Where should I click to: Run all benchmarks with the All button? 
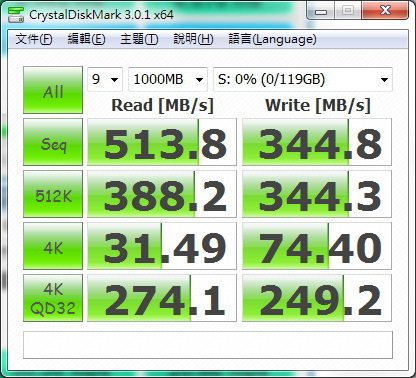(53, 90)
